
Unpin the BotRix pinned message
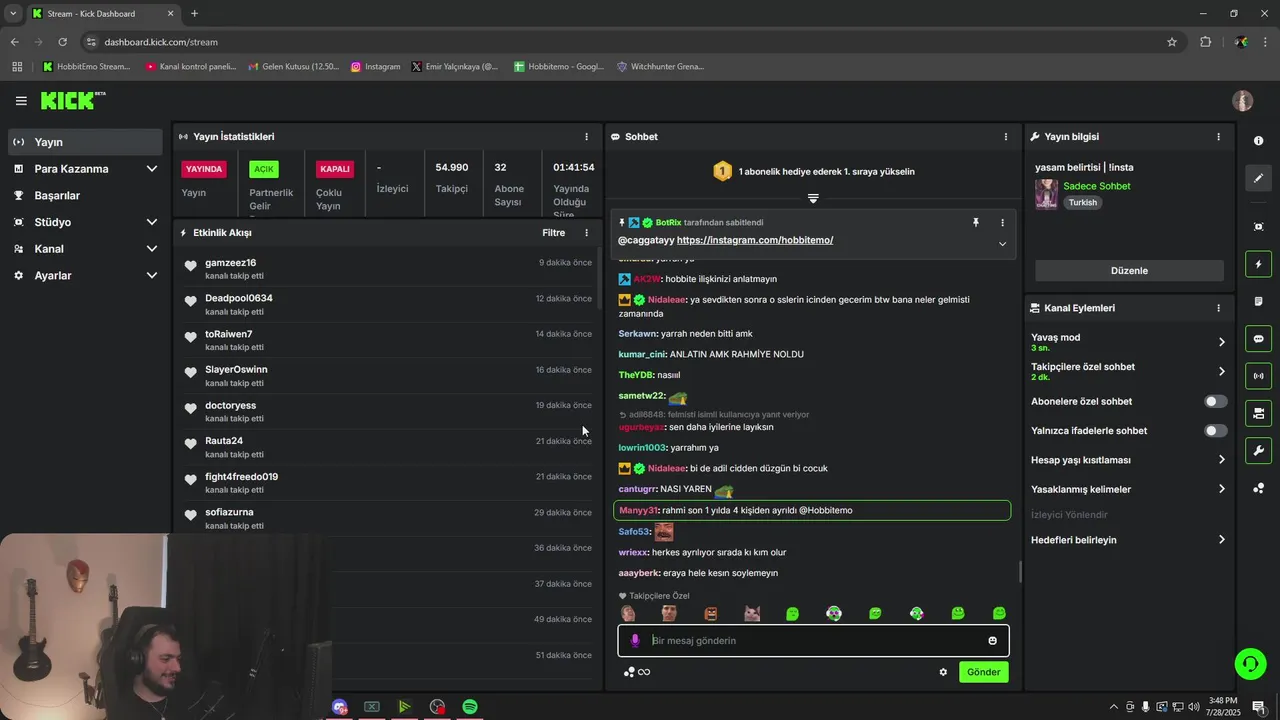click(x=976, y=223)
